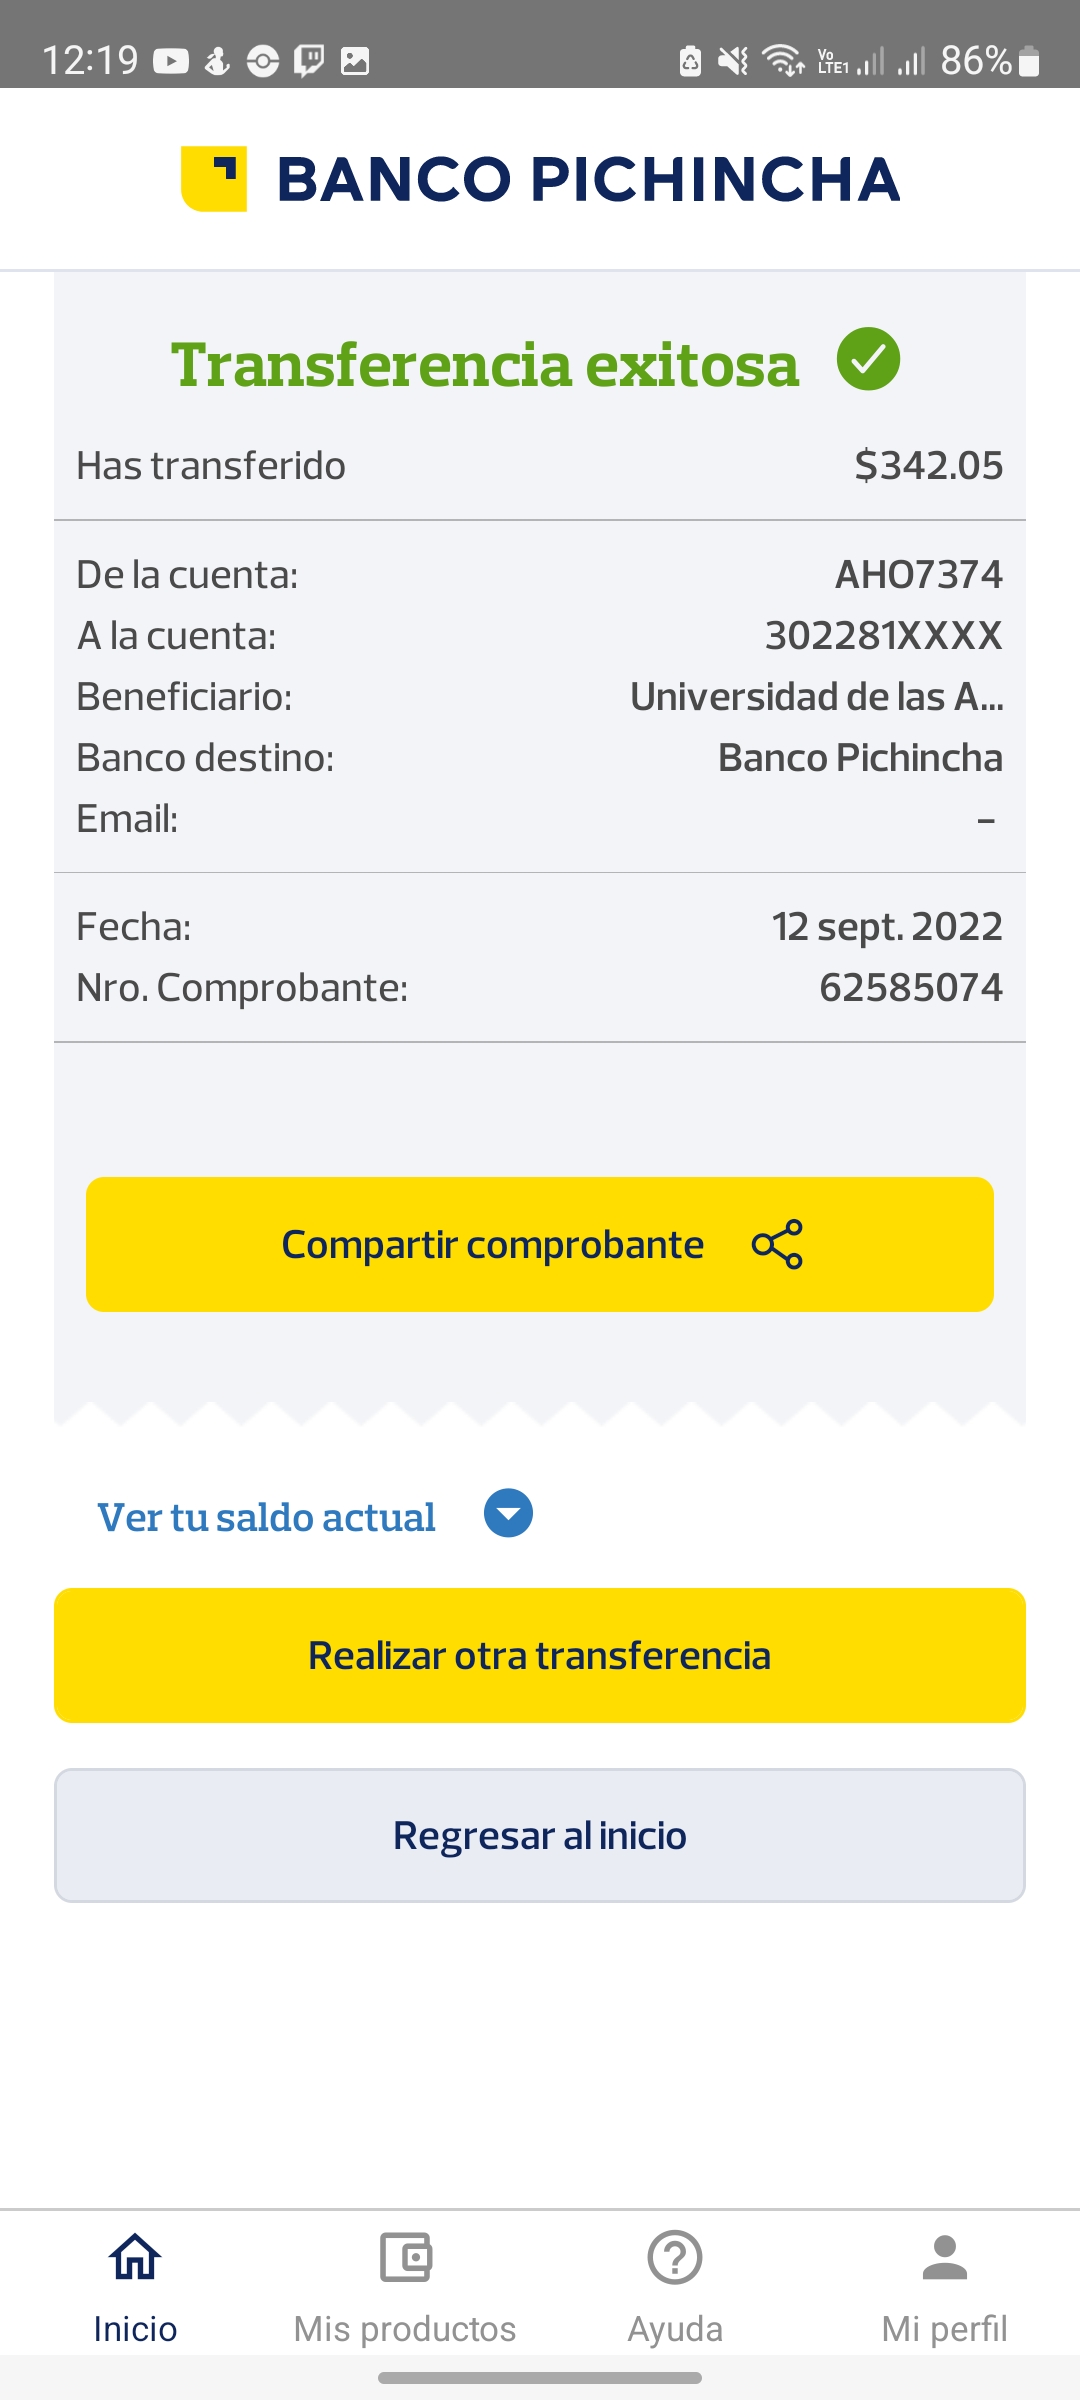The height and width of the screenshot is (2400, 1080).
Task: Open the Ayuda question mark icon
Action: [x=675, y=2257]
